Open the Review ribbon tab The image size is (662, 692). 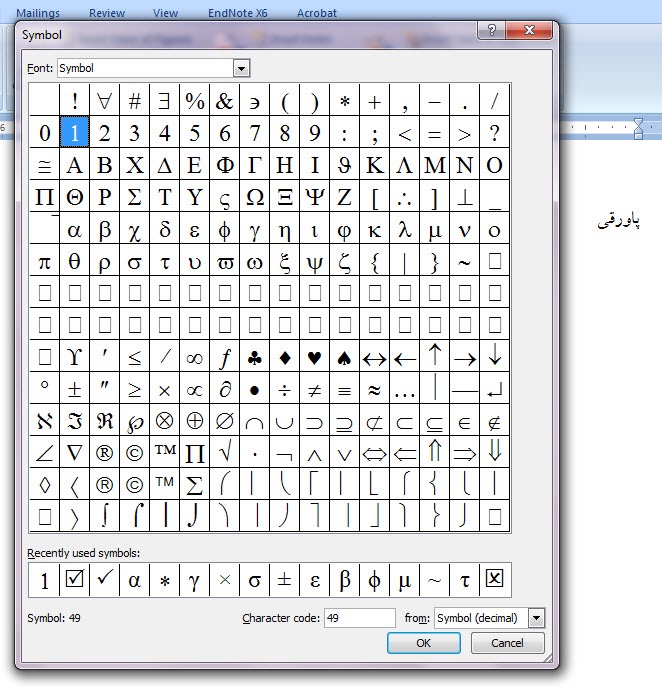coord(107,13)
